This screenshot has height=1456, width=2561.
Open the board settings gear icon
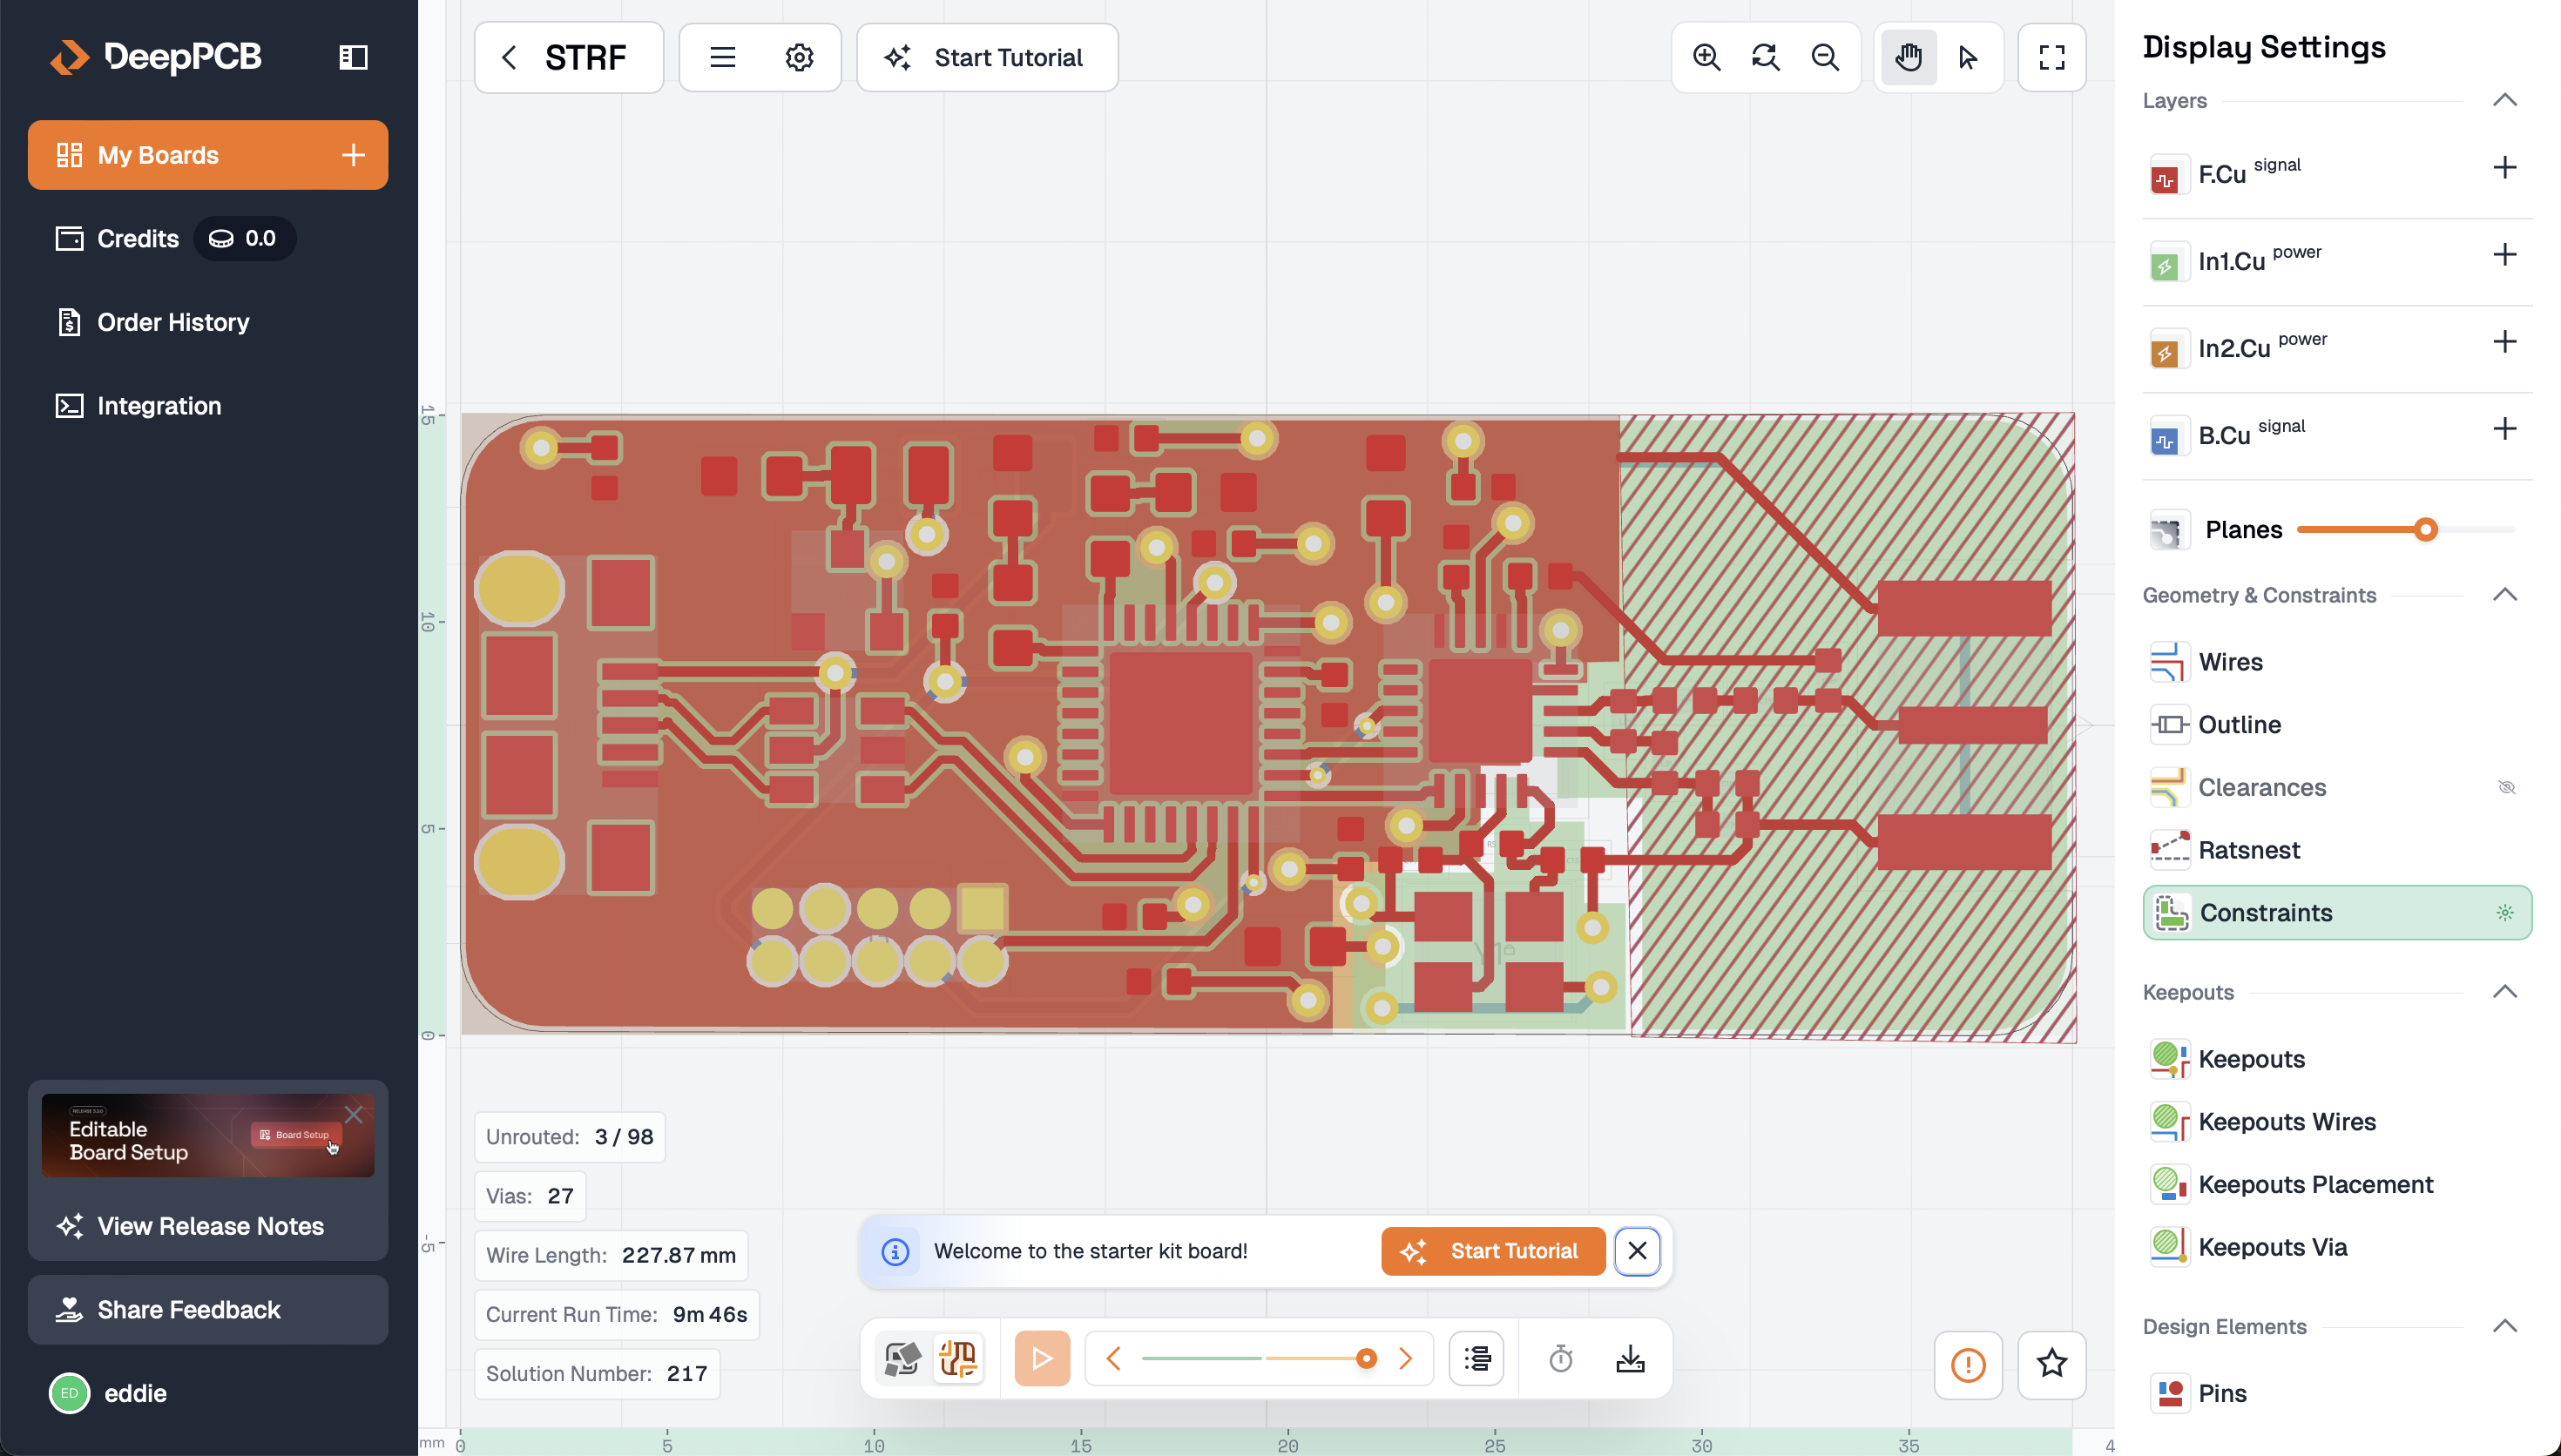pyautogui.click(x=798, y=57)
